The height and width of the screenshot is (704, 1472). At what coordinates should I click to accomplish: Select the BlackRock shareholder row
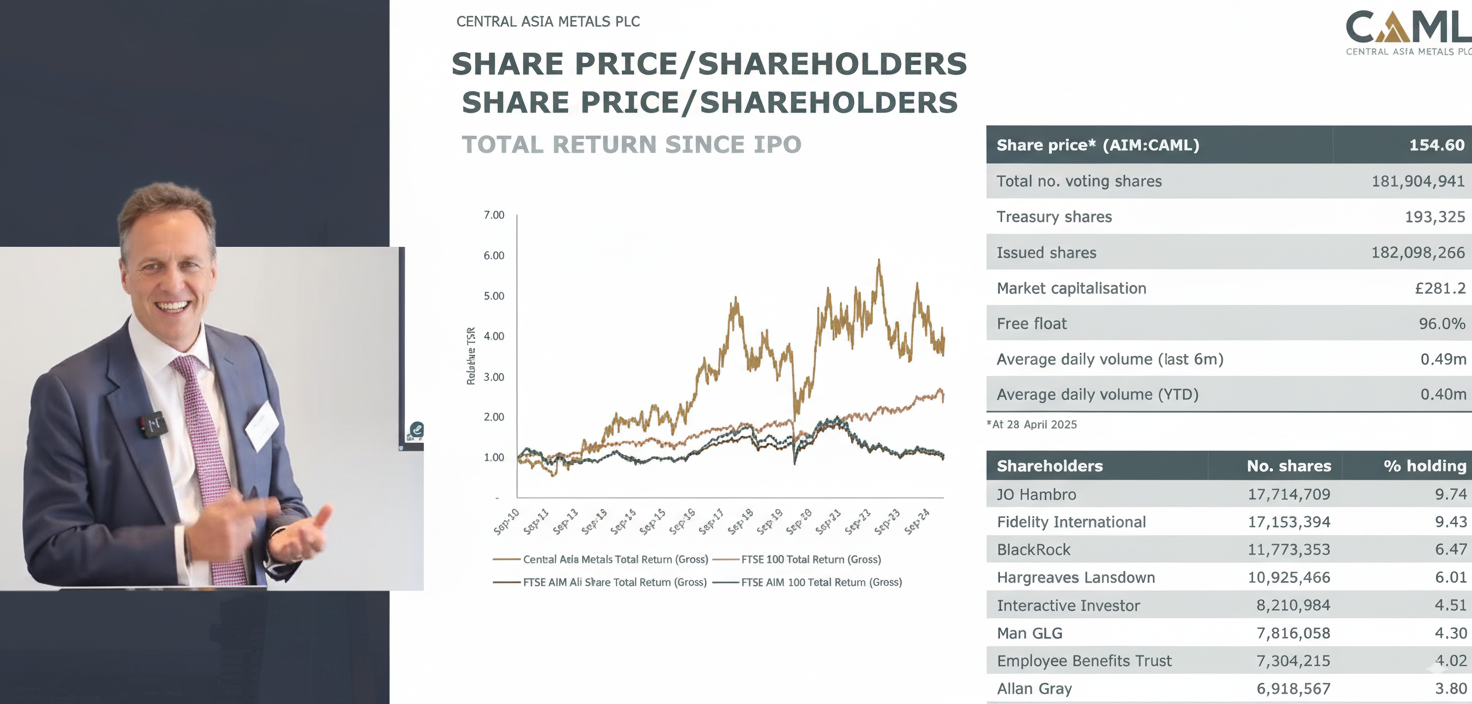click(1229, 550)
